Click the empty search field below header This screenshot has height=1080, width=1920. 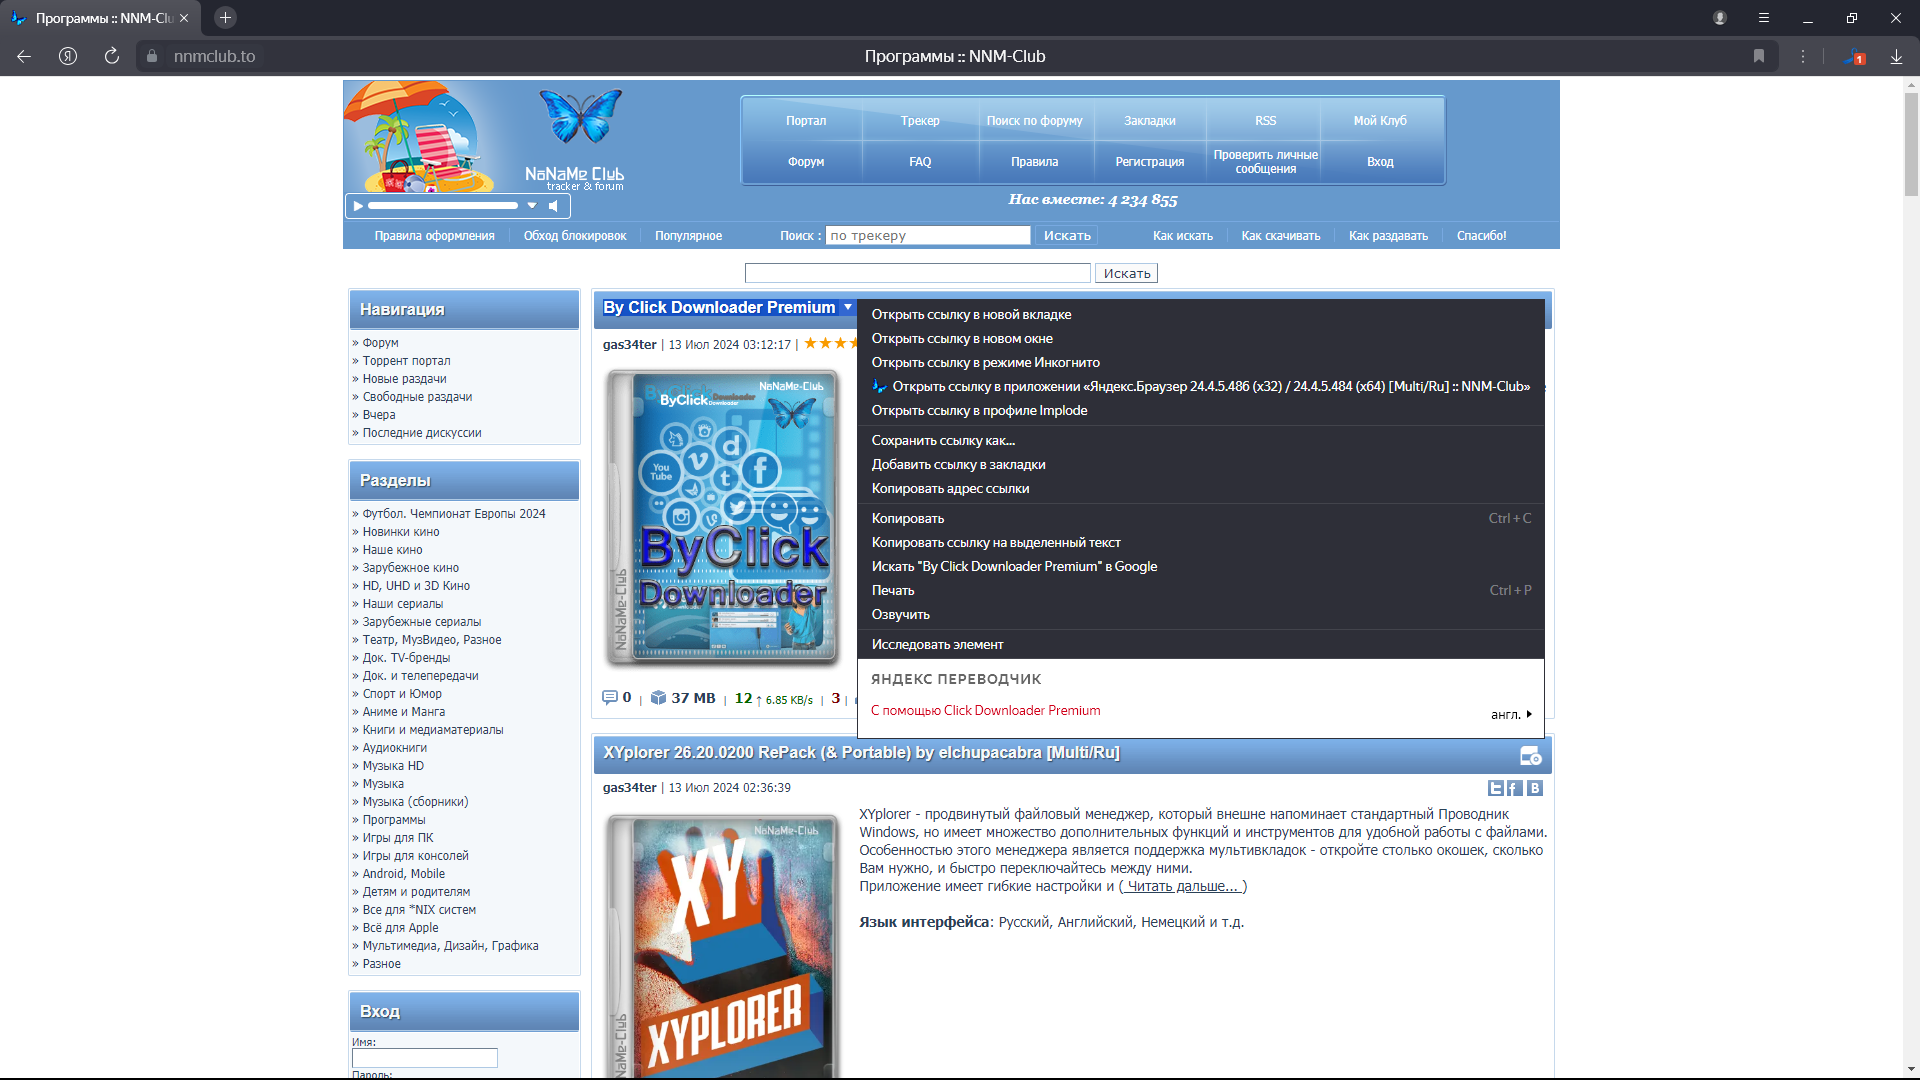point(917,273)
